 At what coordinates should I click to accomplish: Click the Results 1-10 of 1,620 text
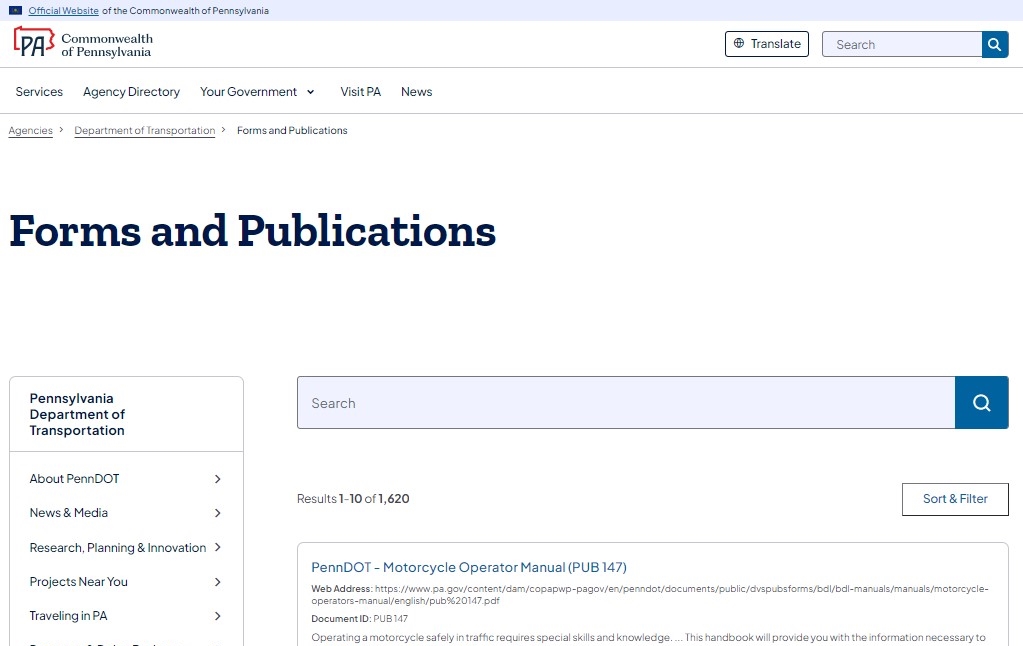pos(353,499)
